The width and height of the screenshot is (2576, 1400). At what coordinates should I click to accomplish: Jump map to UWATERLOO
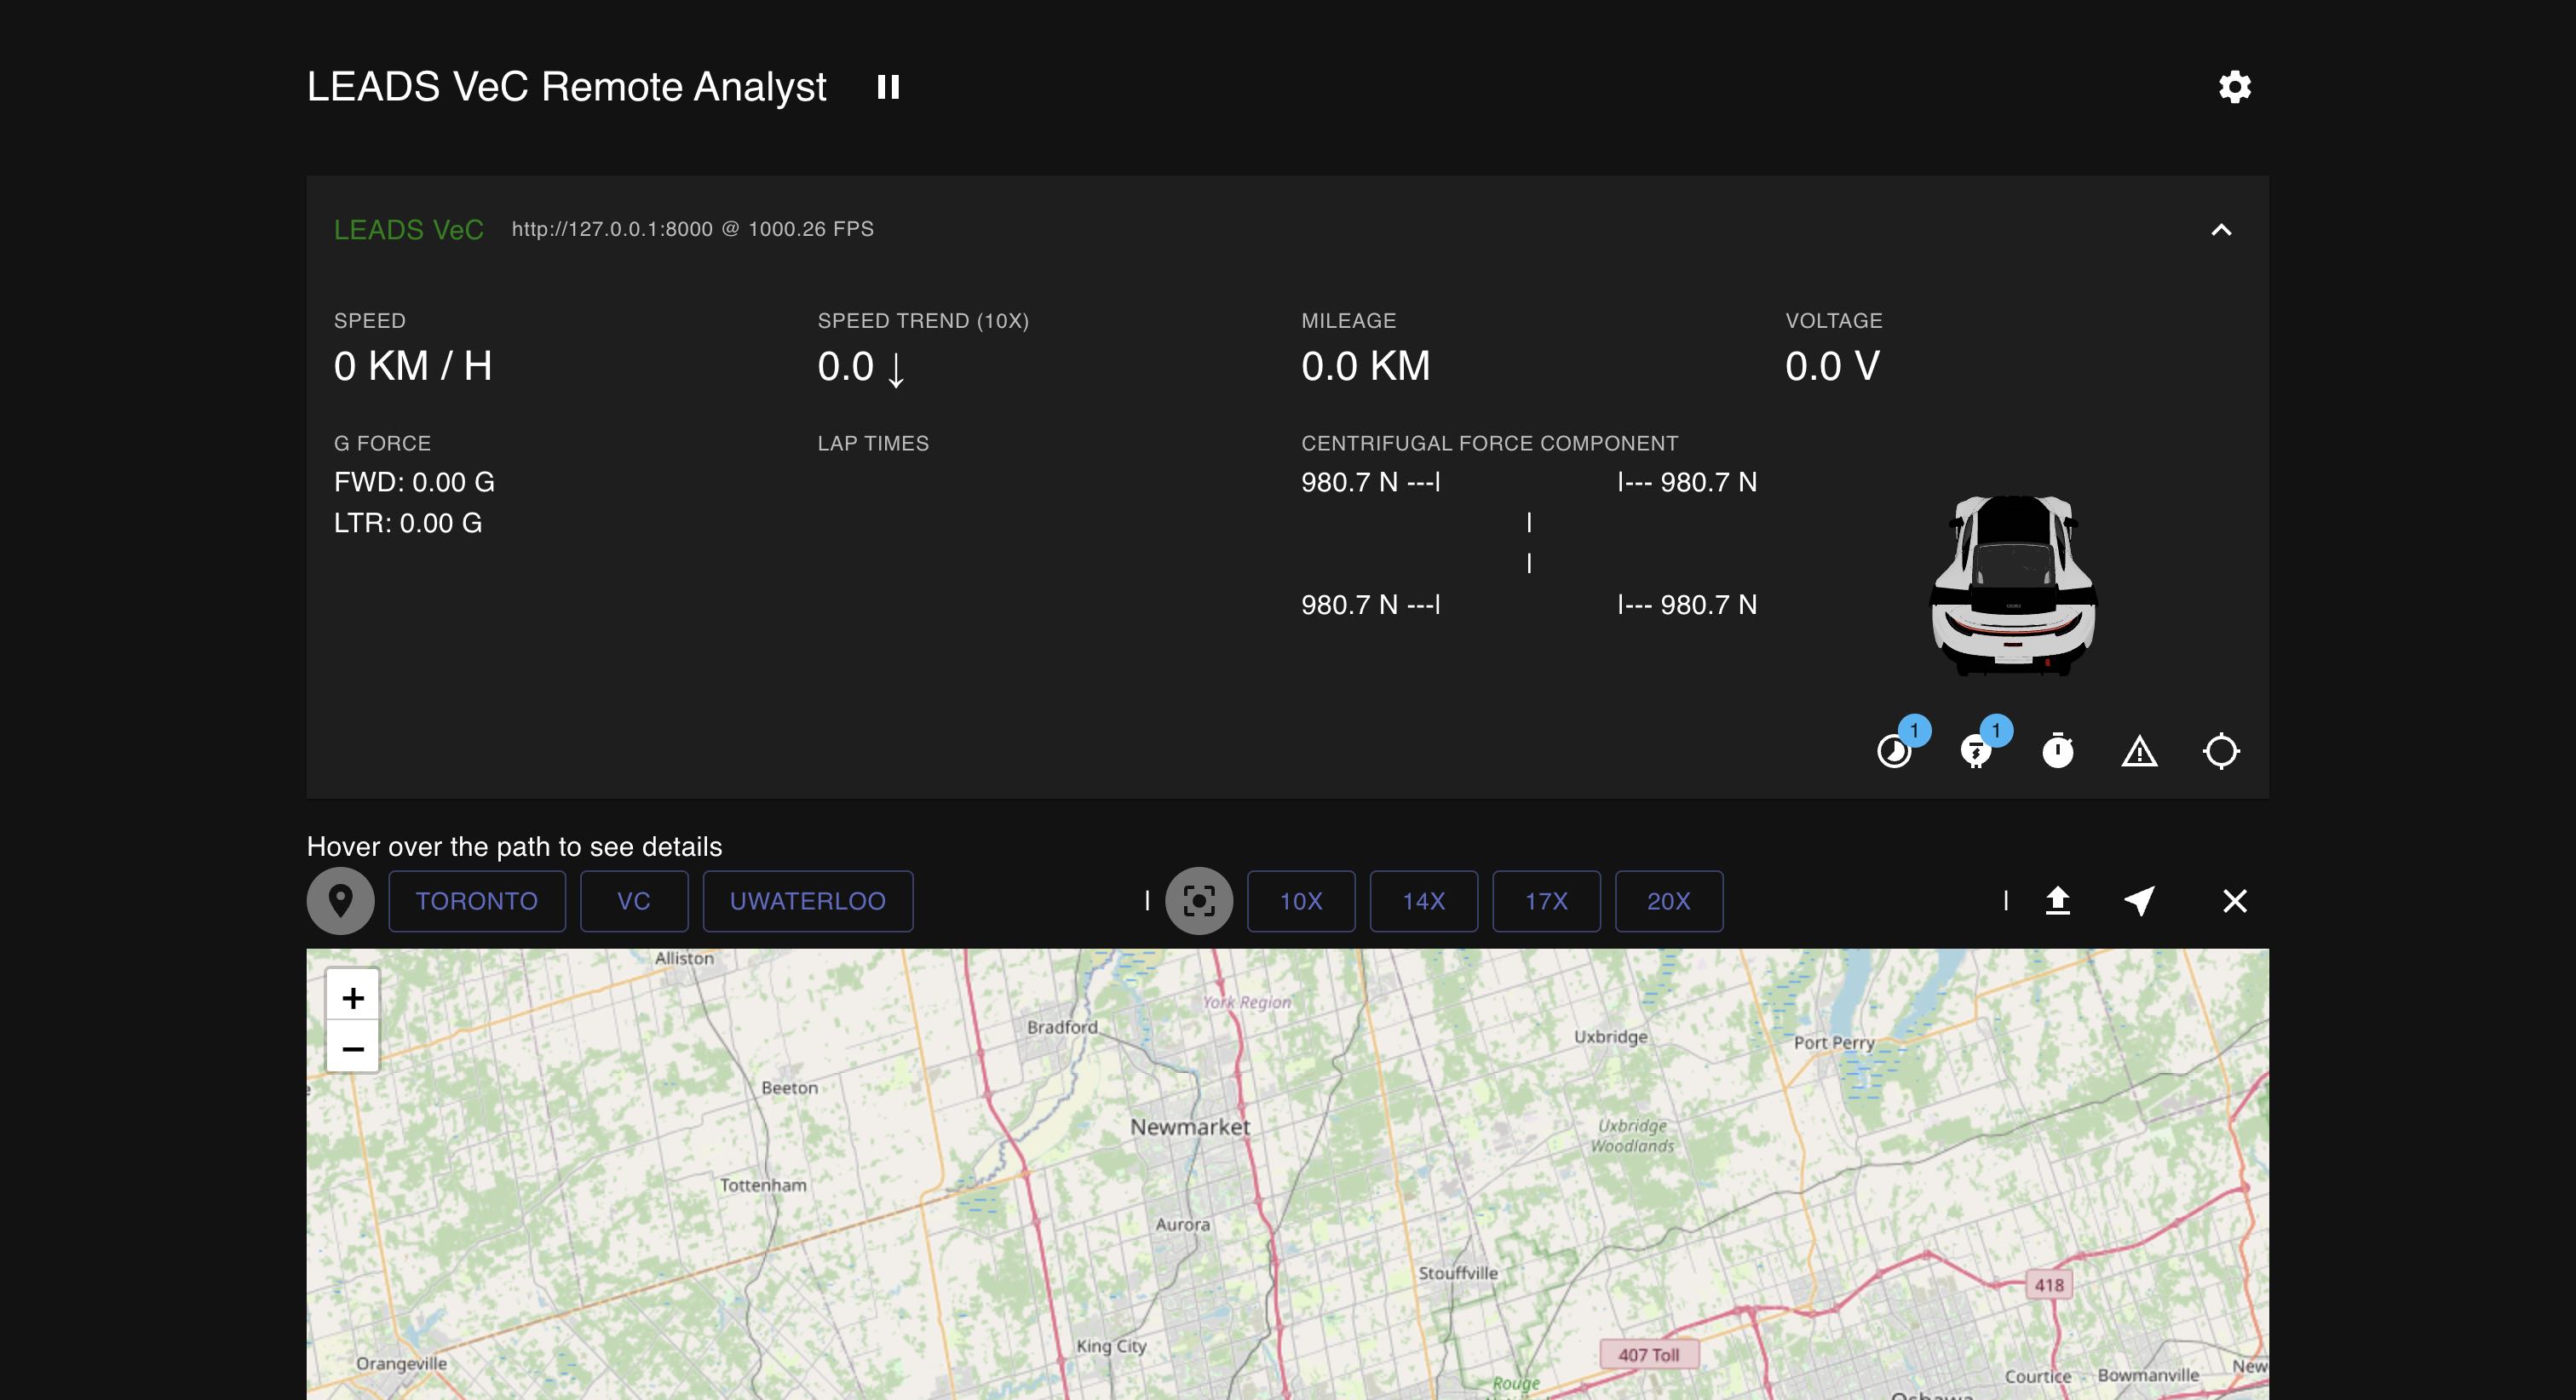click(x=807, y=901)
